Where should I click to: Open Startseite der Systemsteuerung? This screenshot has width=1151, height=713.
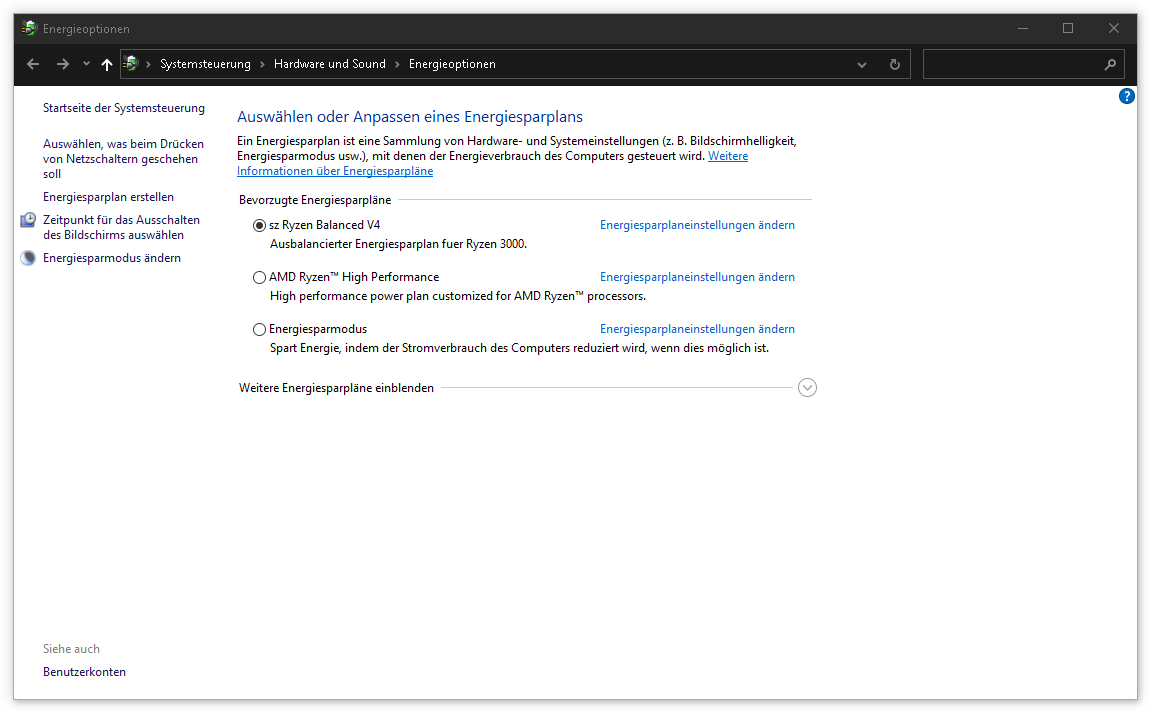tap(123, 108)
